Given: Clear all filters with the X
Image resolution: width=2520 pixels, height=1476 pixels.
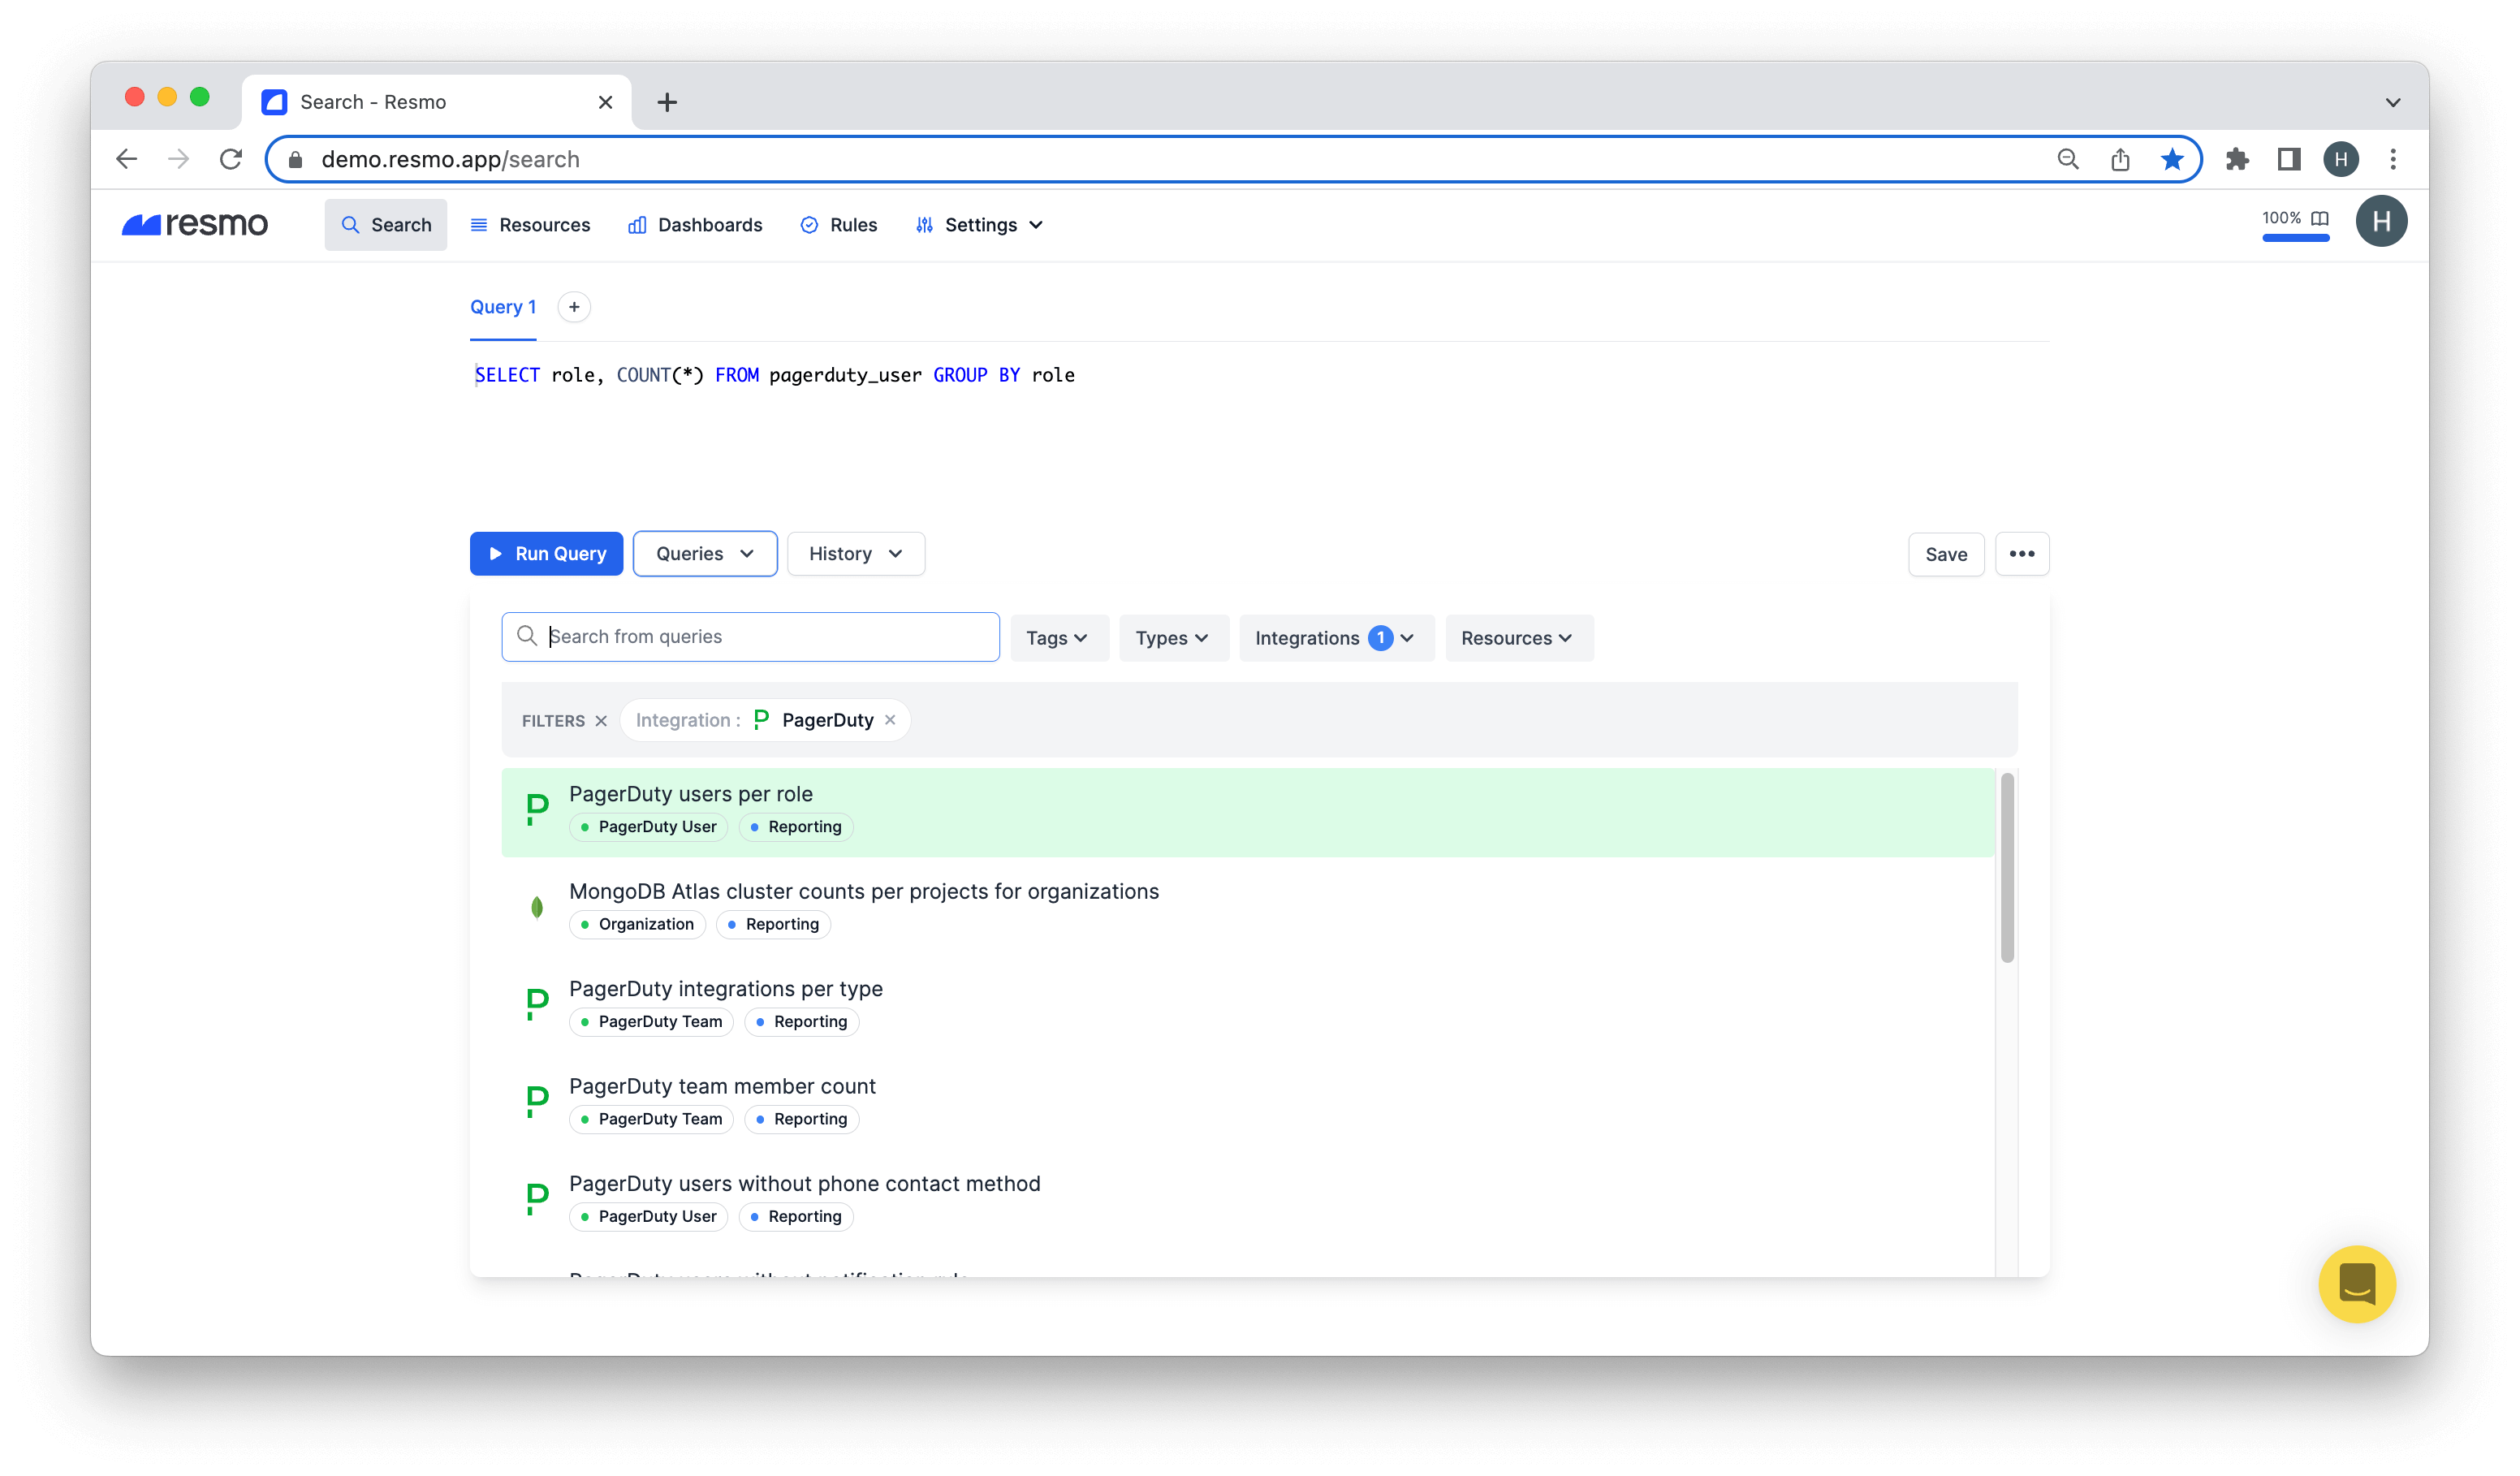Looking at the screenshot, I should (601, 721).
